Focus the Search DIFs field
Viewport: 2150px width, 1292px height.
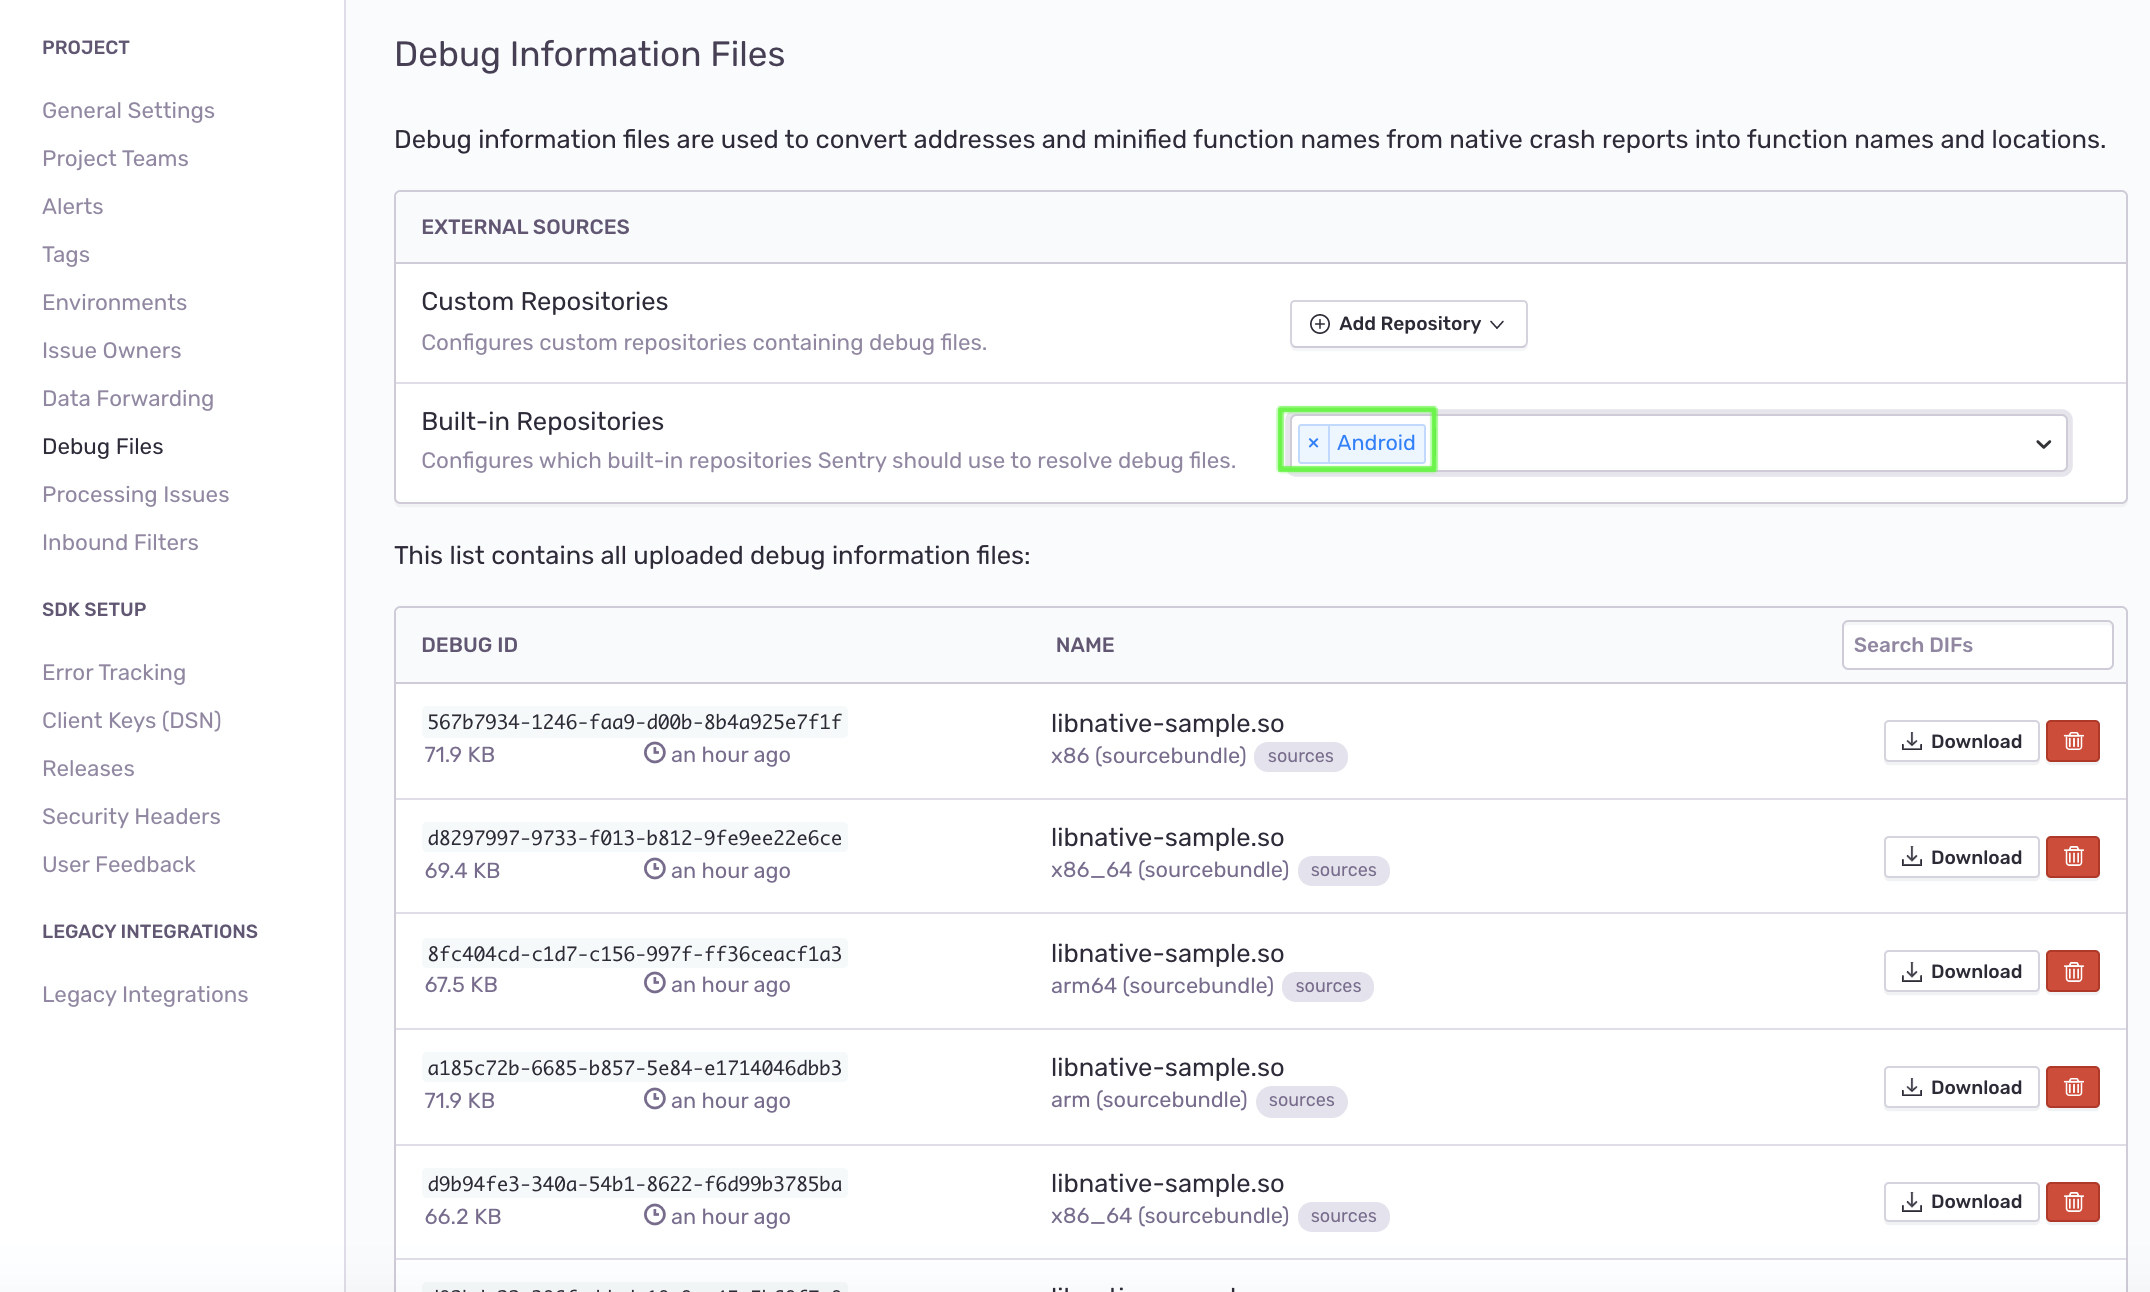click(1976, 645)
